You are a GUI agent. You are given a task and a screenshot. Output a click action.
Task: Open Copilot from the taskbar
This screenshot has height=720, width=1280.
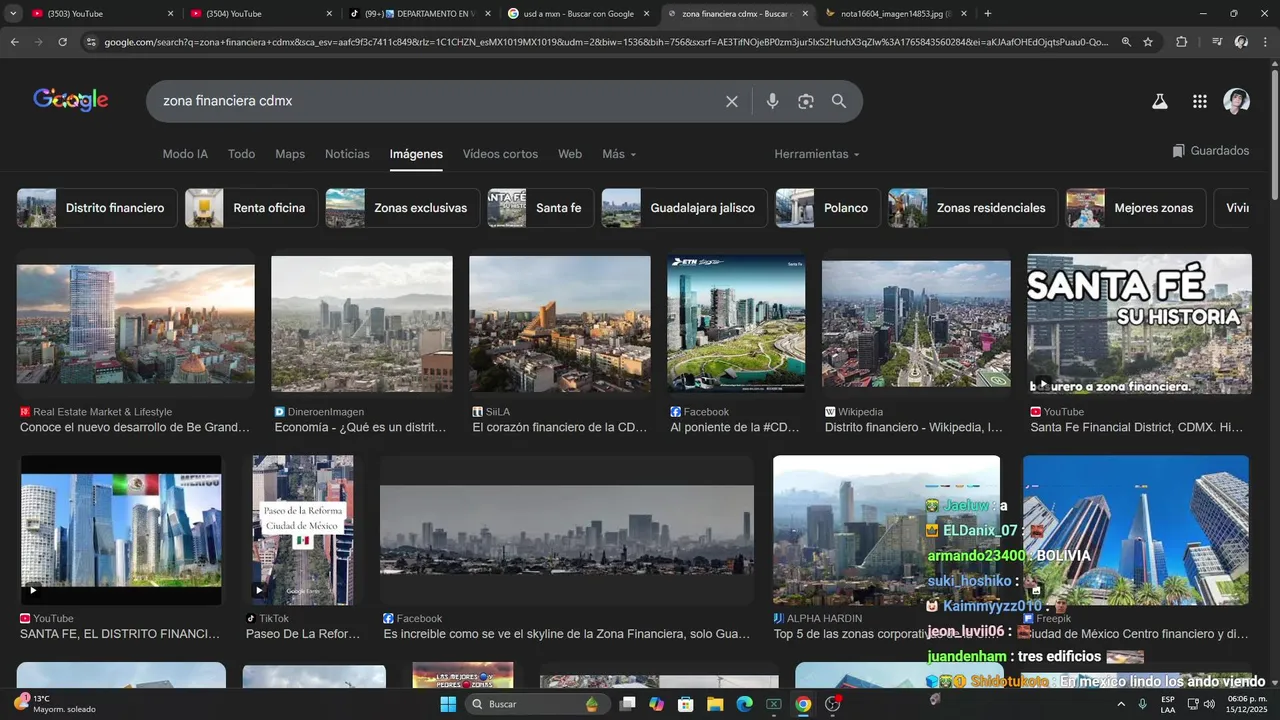point(656,704)
